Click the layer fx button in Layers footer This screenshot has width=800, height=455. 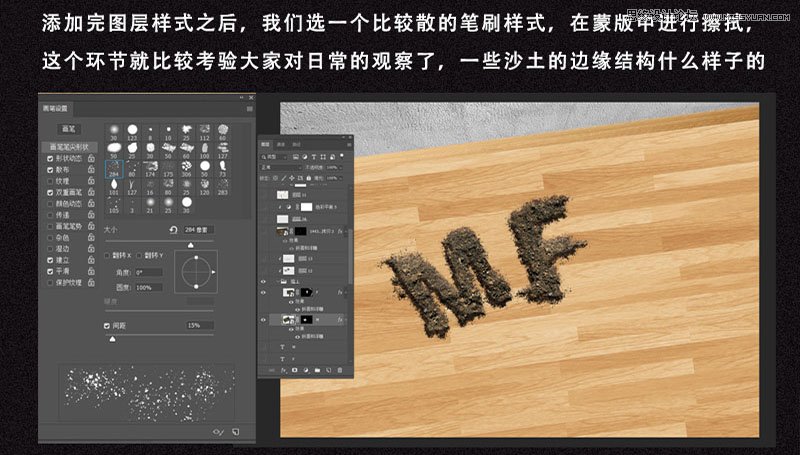tap(283, 370)
